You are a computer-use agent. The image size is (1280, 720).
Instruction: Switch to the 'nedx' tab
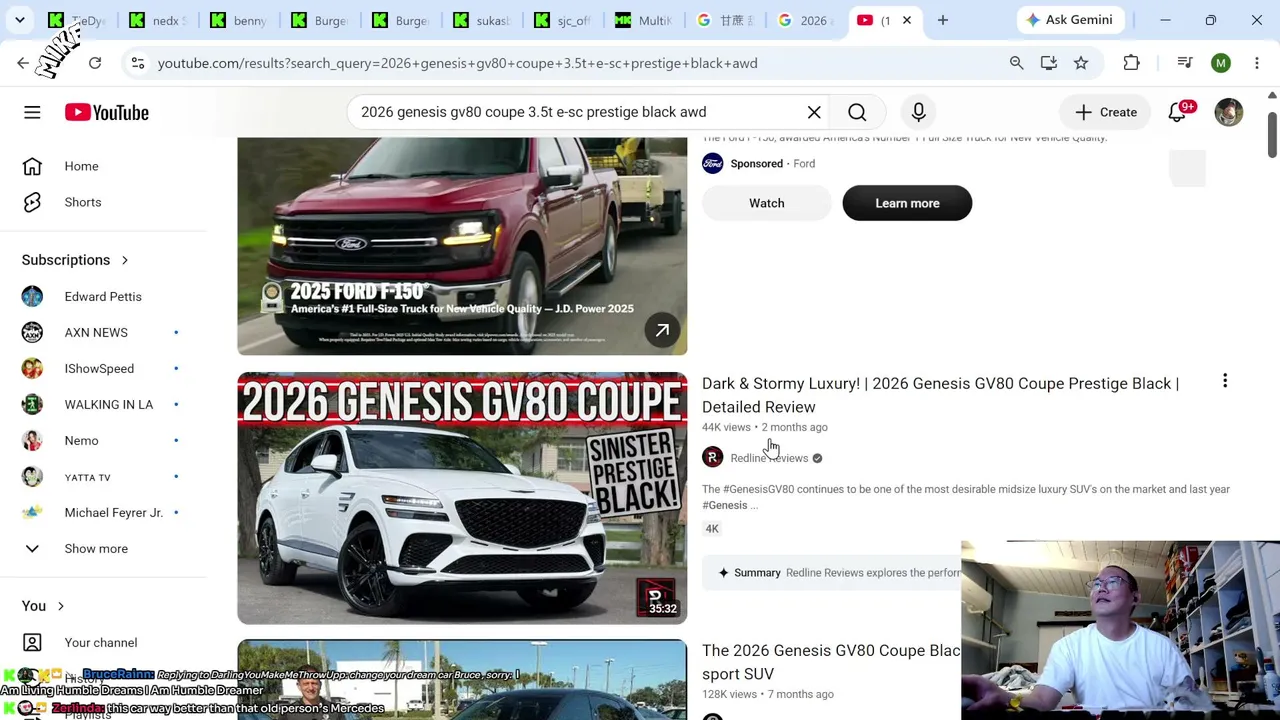pyautogui.click(x=157, y=20)
